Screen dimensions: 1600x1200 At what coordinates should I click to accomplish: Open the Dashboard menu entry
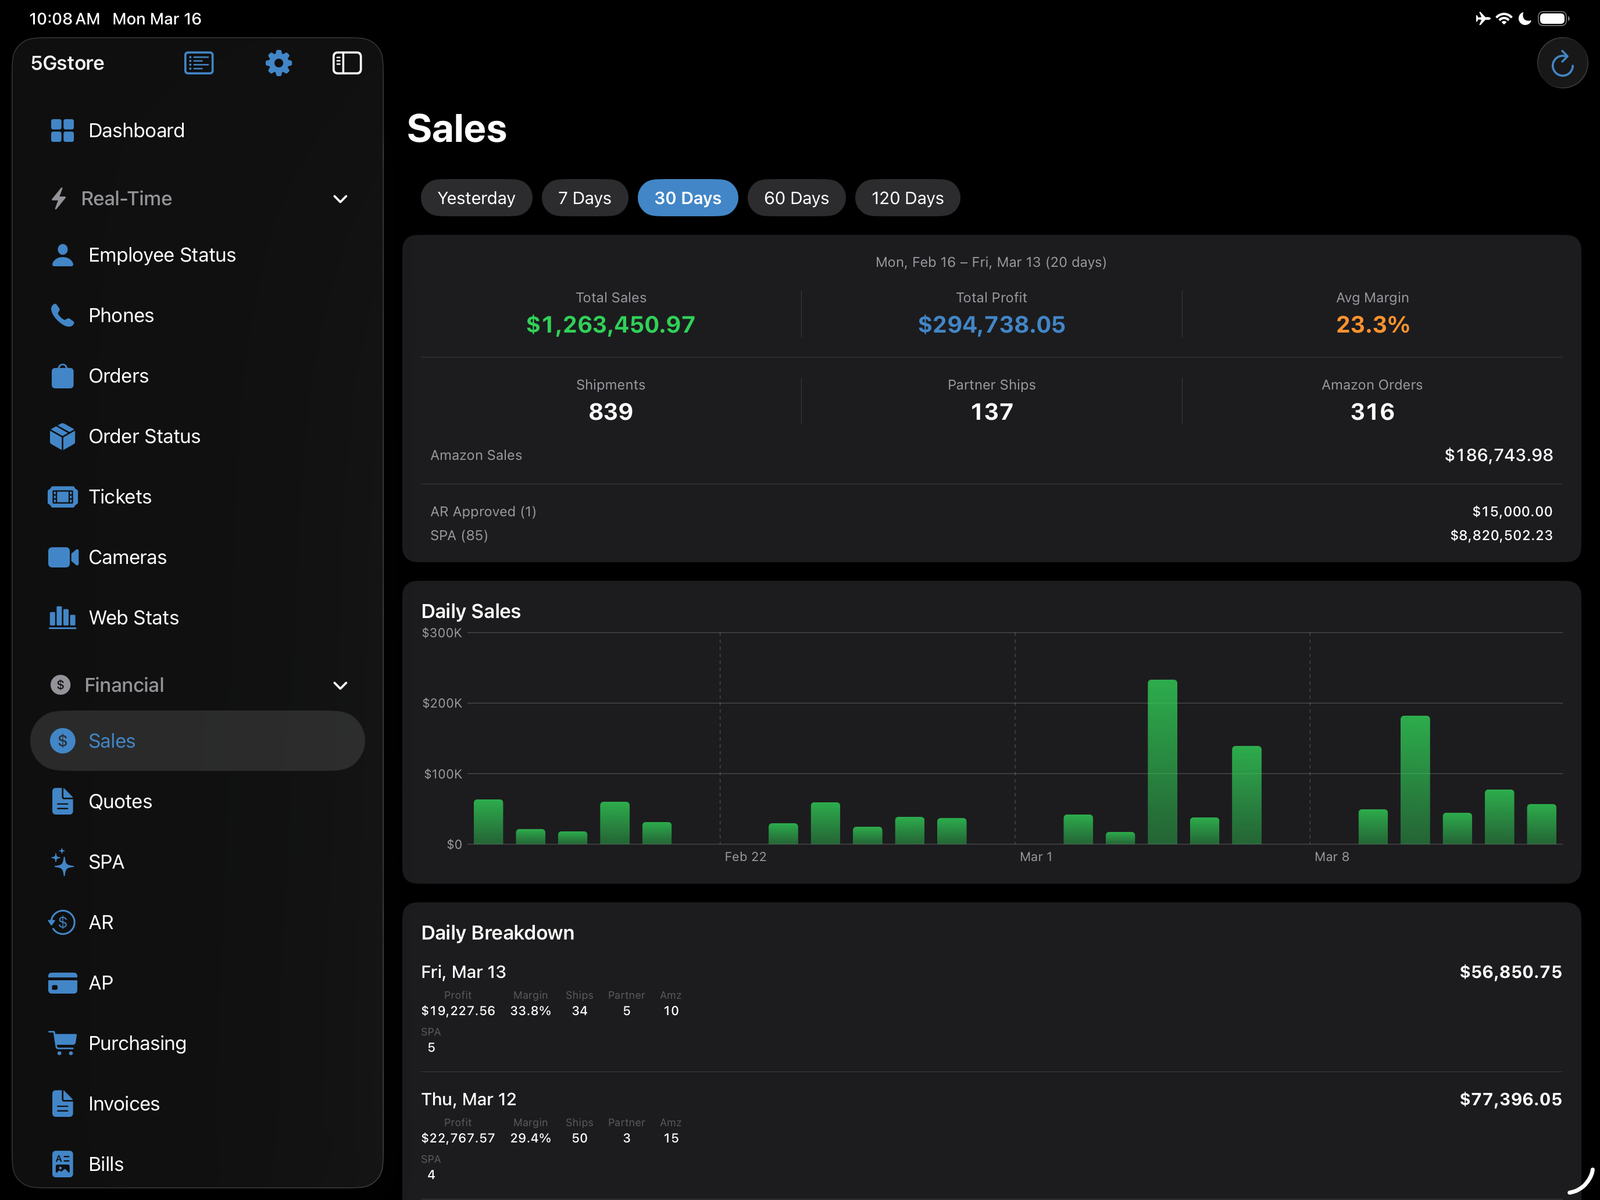coord(136,130)
